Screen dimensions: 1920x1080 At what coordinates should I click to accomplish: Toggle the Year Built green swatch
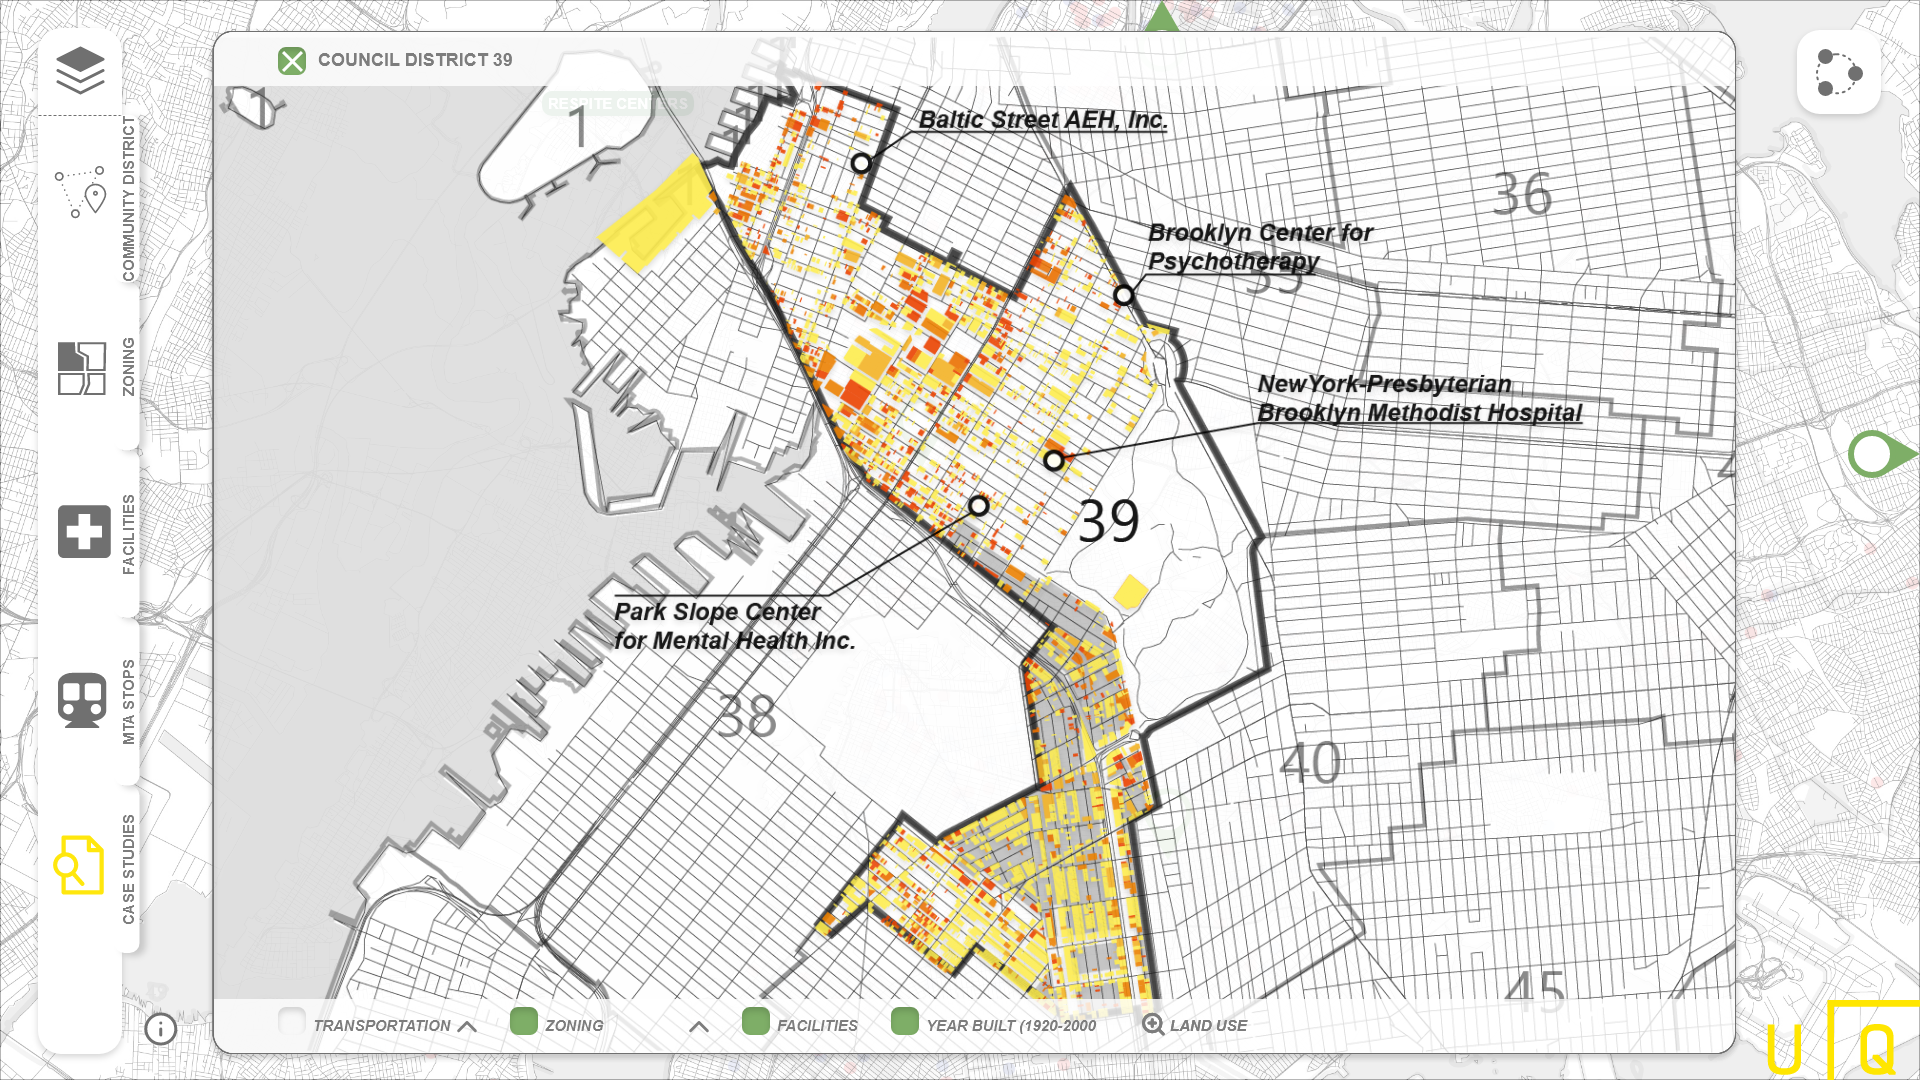click(x=905, y=1021)
